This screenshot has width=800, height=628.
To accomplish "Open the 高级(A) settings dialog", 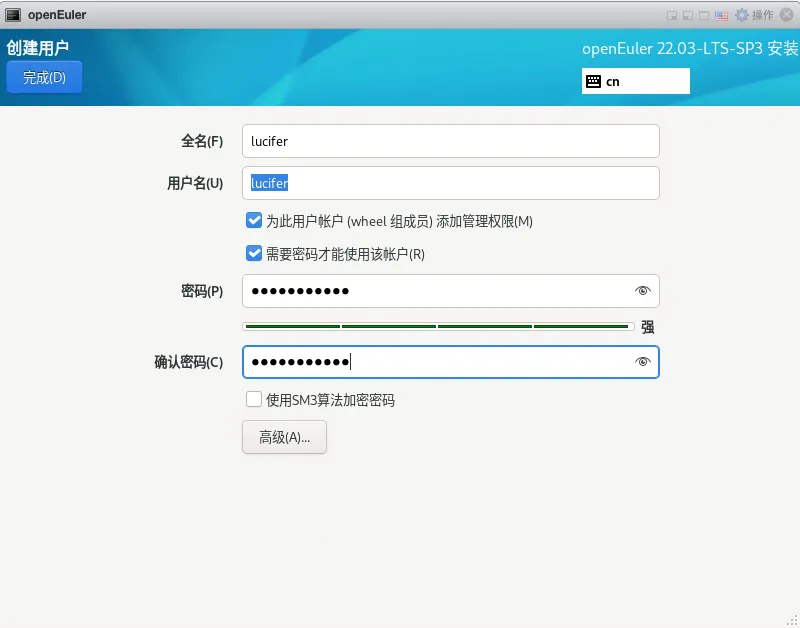I will click(x=283, y=437).
